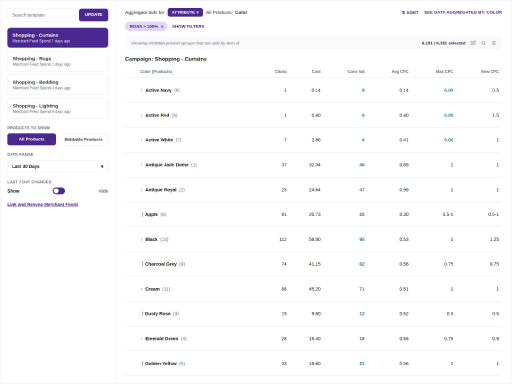The height and width of the screenshot is (384, 512).
Task: Open the edit selection icon
Action: [x=473, y=43]
